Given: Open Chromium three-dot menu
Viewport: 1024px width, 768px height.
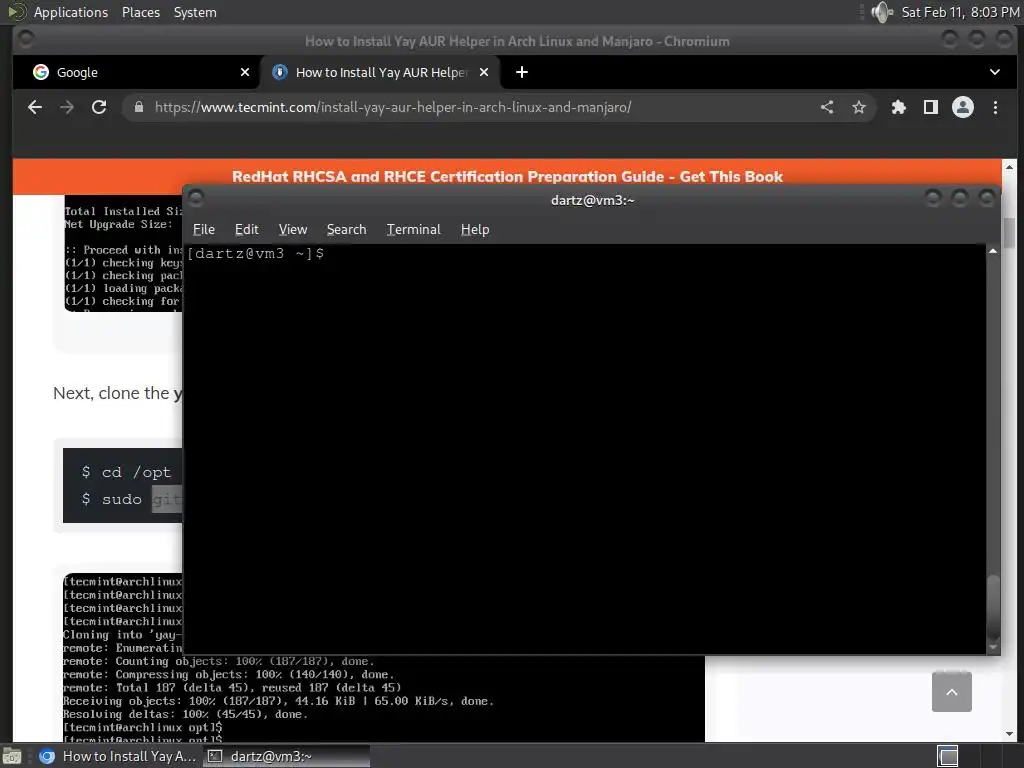Looking at the screenshot, I should click(x=995, y=107).
